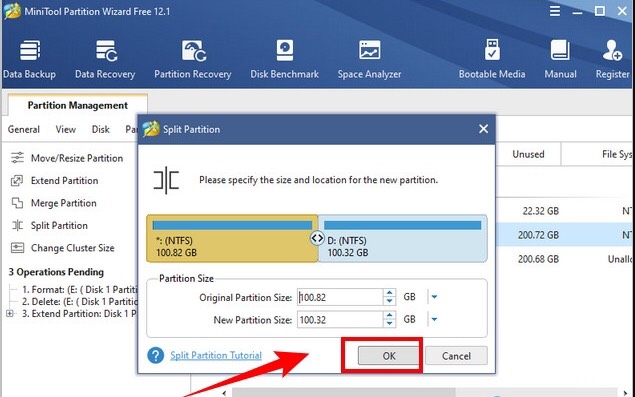Open the Split Partition Tutorial link
The height and width of the screenshot is (397, 635).
[x=216, y=355]
